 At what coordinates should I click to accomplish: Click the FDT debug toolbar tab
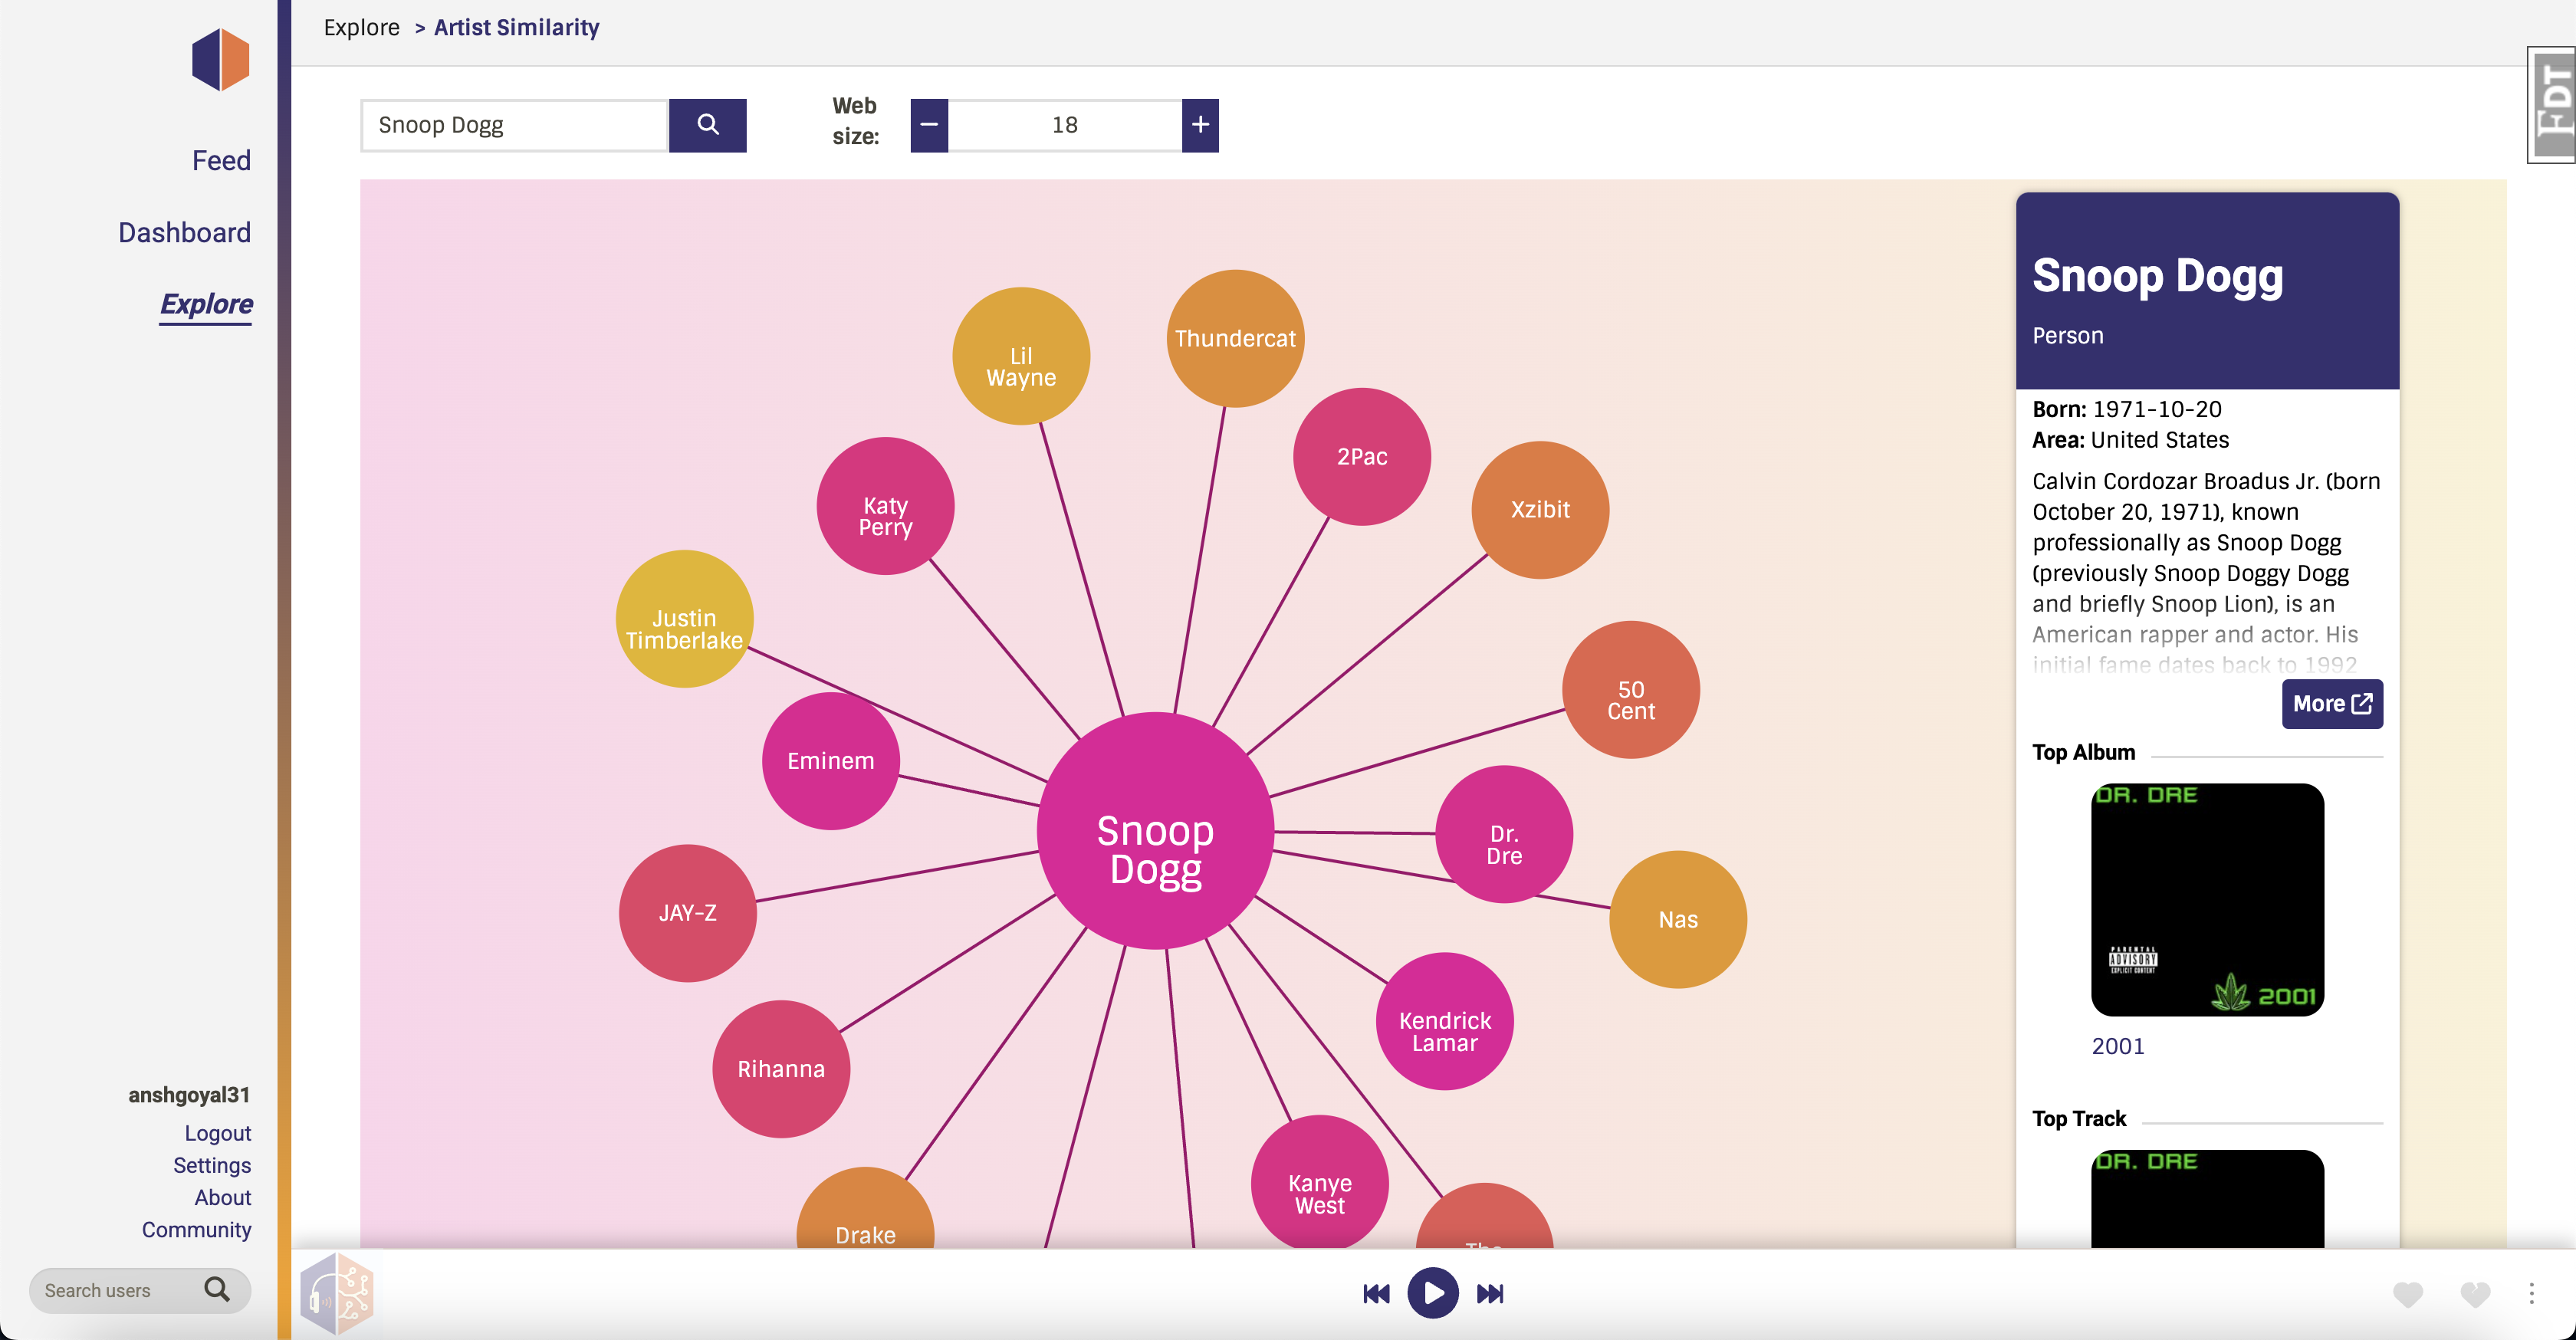[x=2551, y=104]
